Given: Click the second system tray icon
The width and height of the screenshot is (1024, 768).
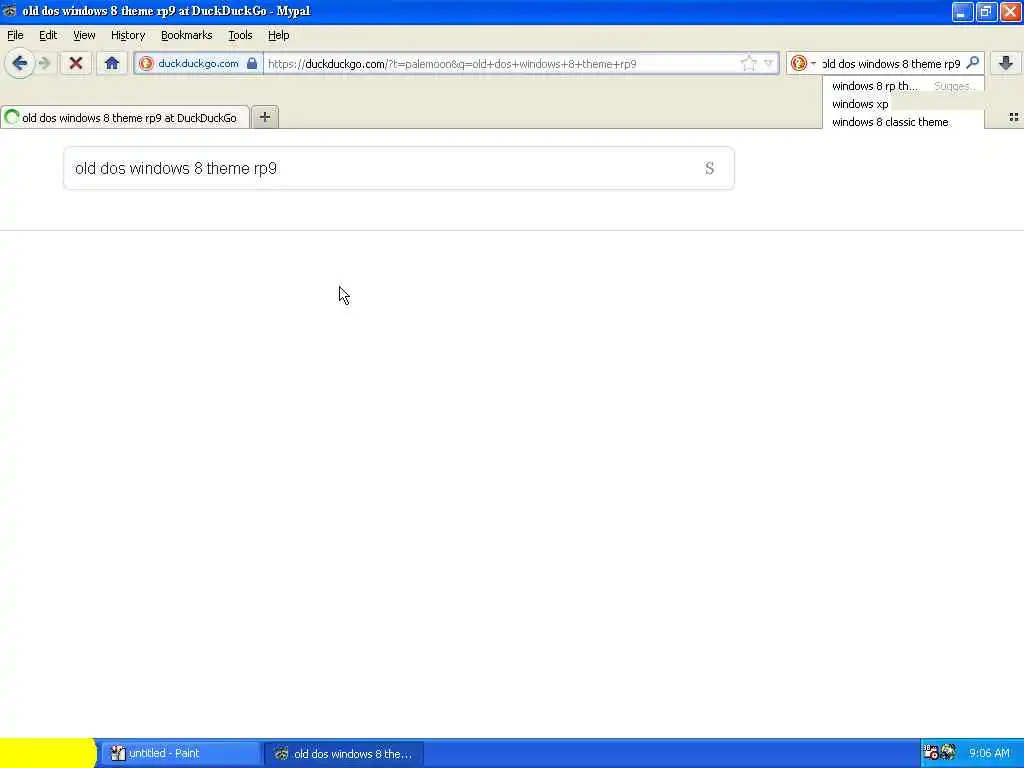Looking at the screenshot, I should pos(948,753).
